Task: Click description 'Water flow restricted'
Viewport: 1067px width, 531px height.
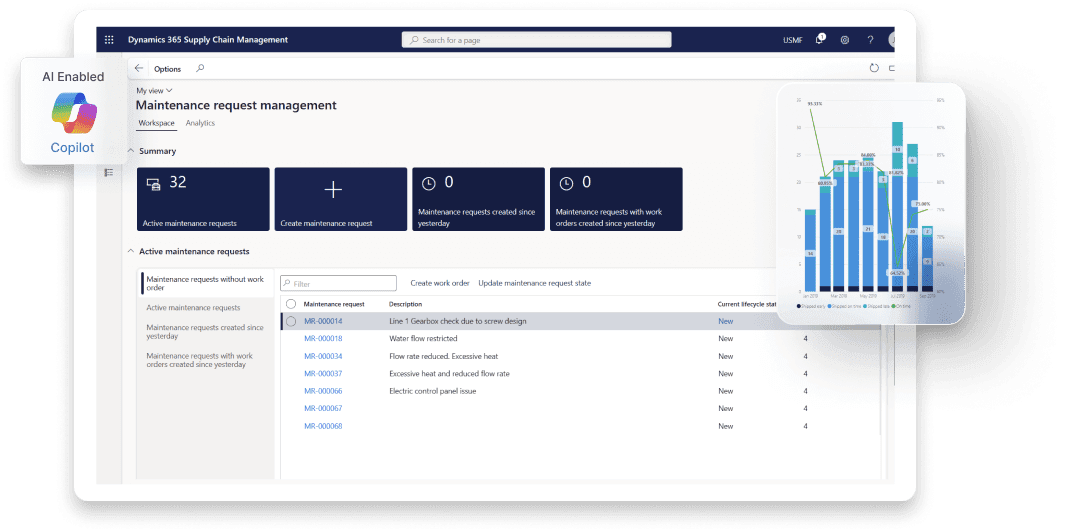Action: pyautogui.click(x=423, y=338)
